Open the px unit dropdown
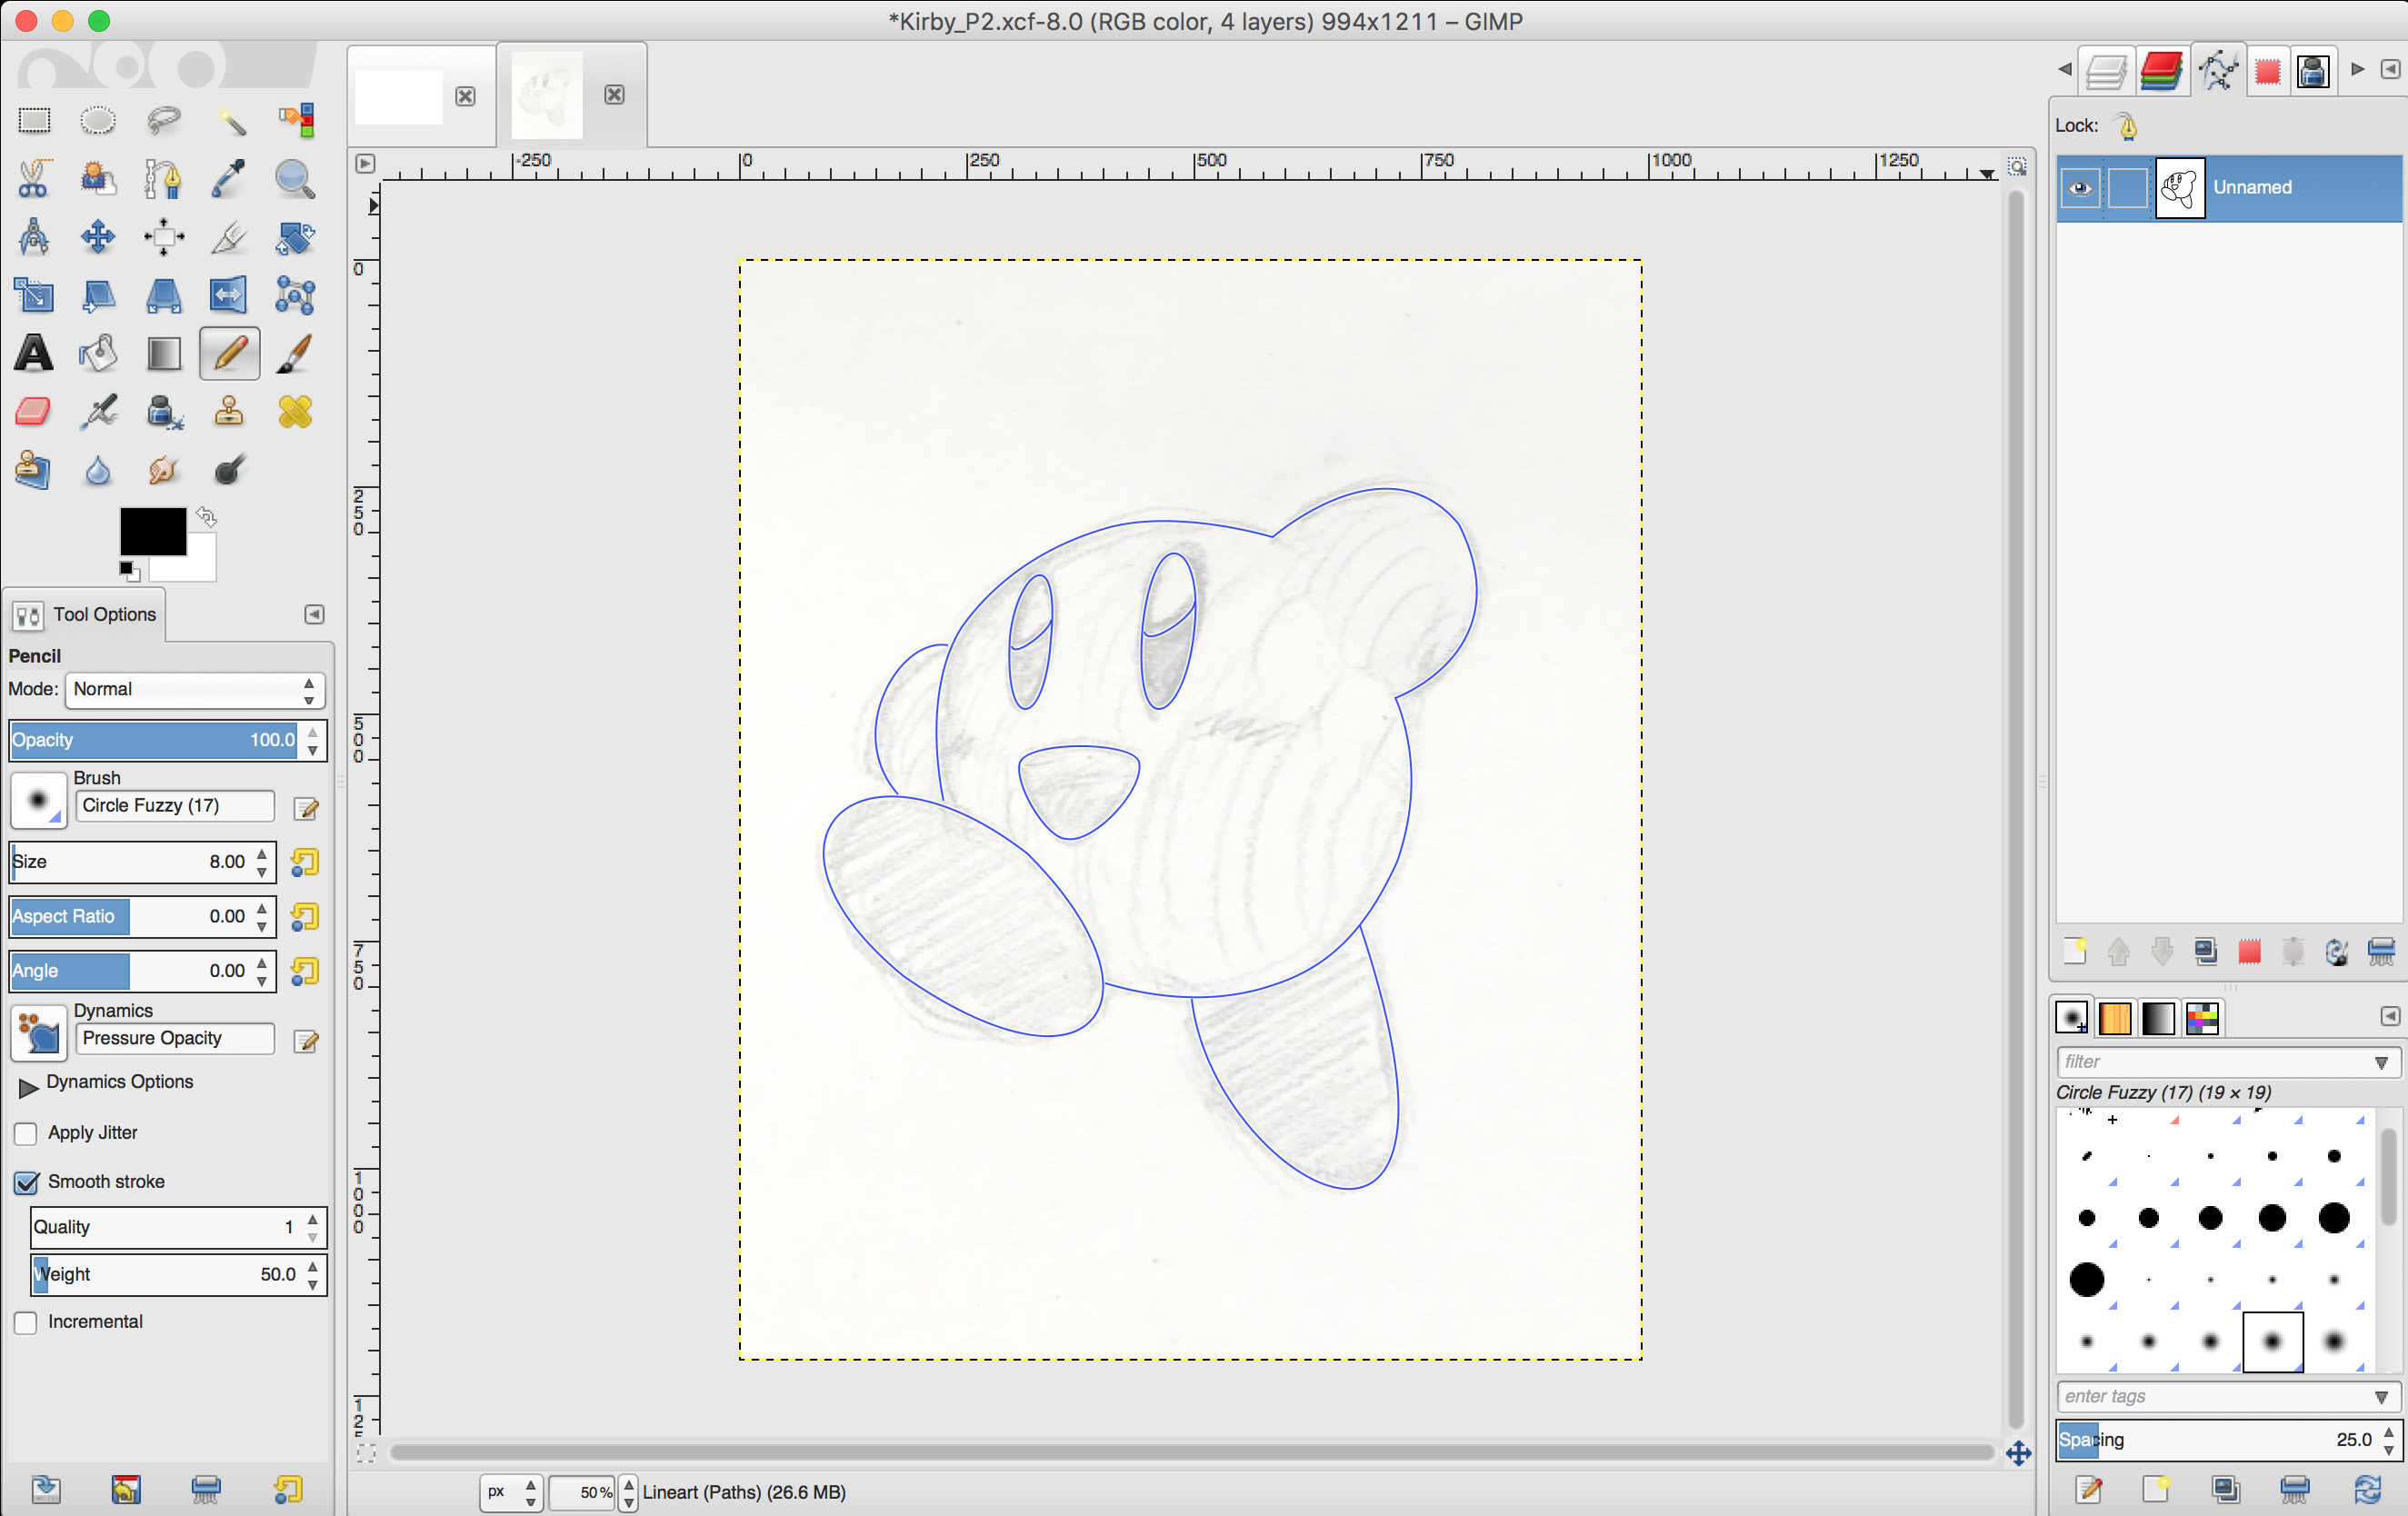The image size is (2408, 1516). pos(511,1492)
